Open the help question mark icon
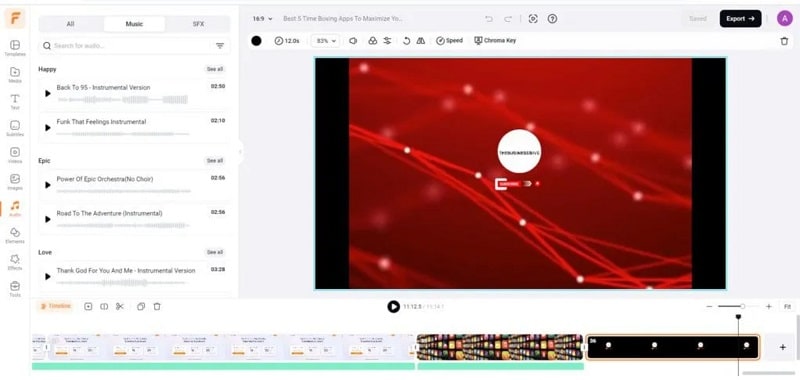This screenshot has height=380, width=800. pos(552,19)
